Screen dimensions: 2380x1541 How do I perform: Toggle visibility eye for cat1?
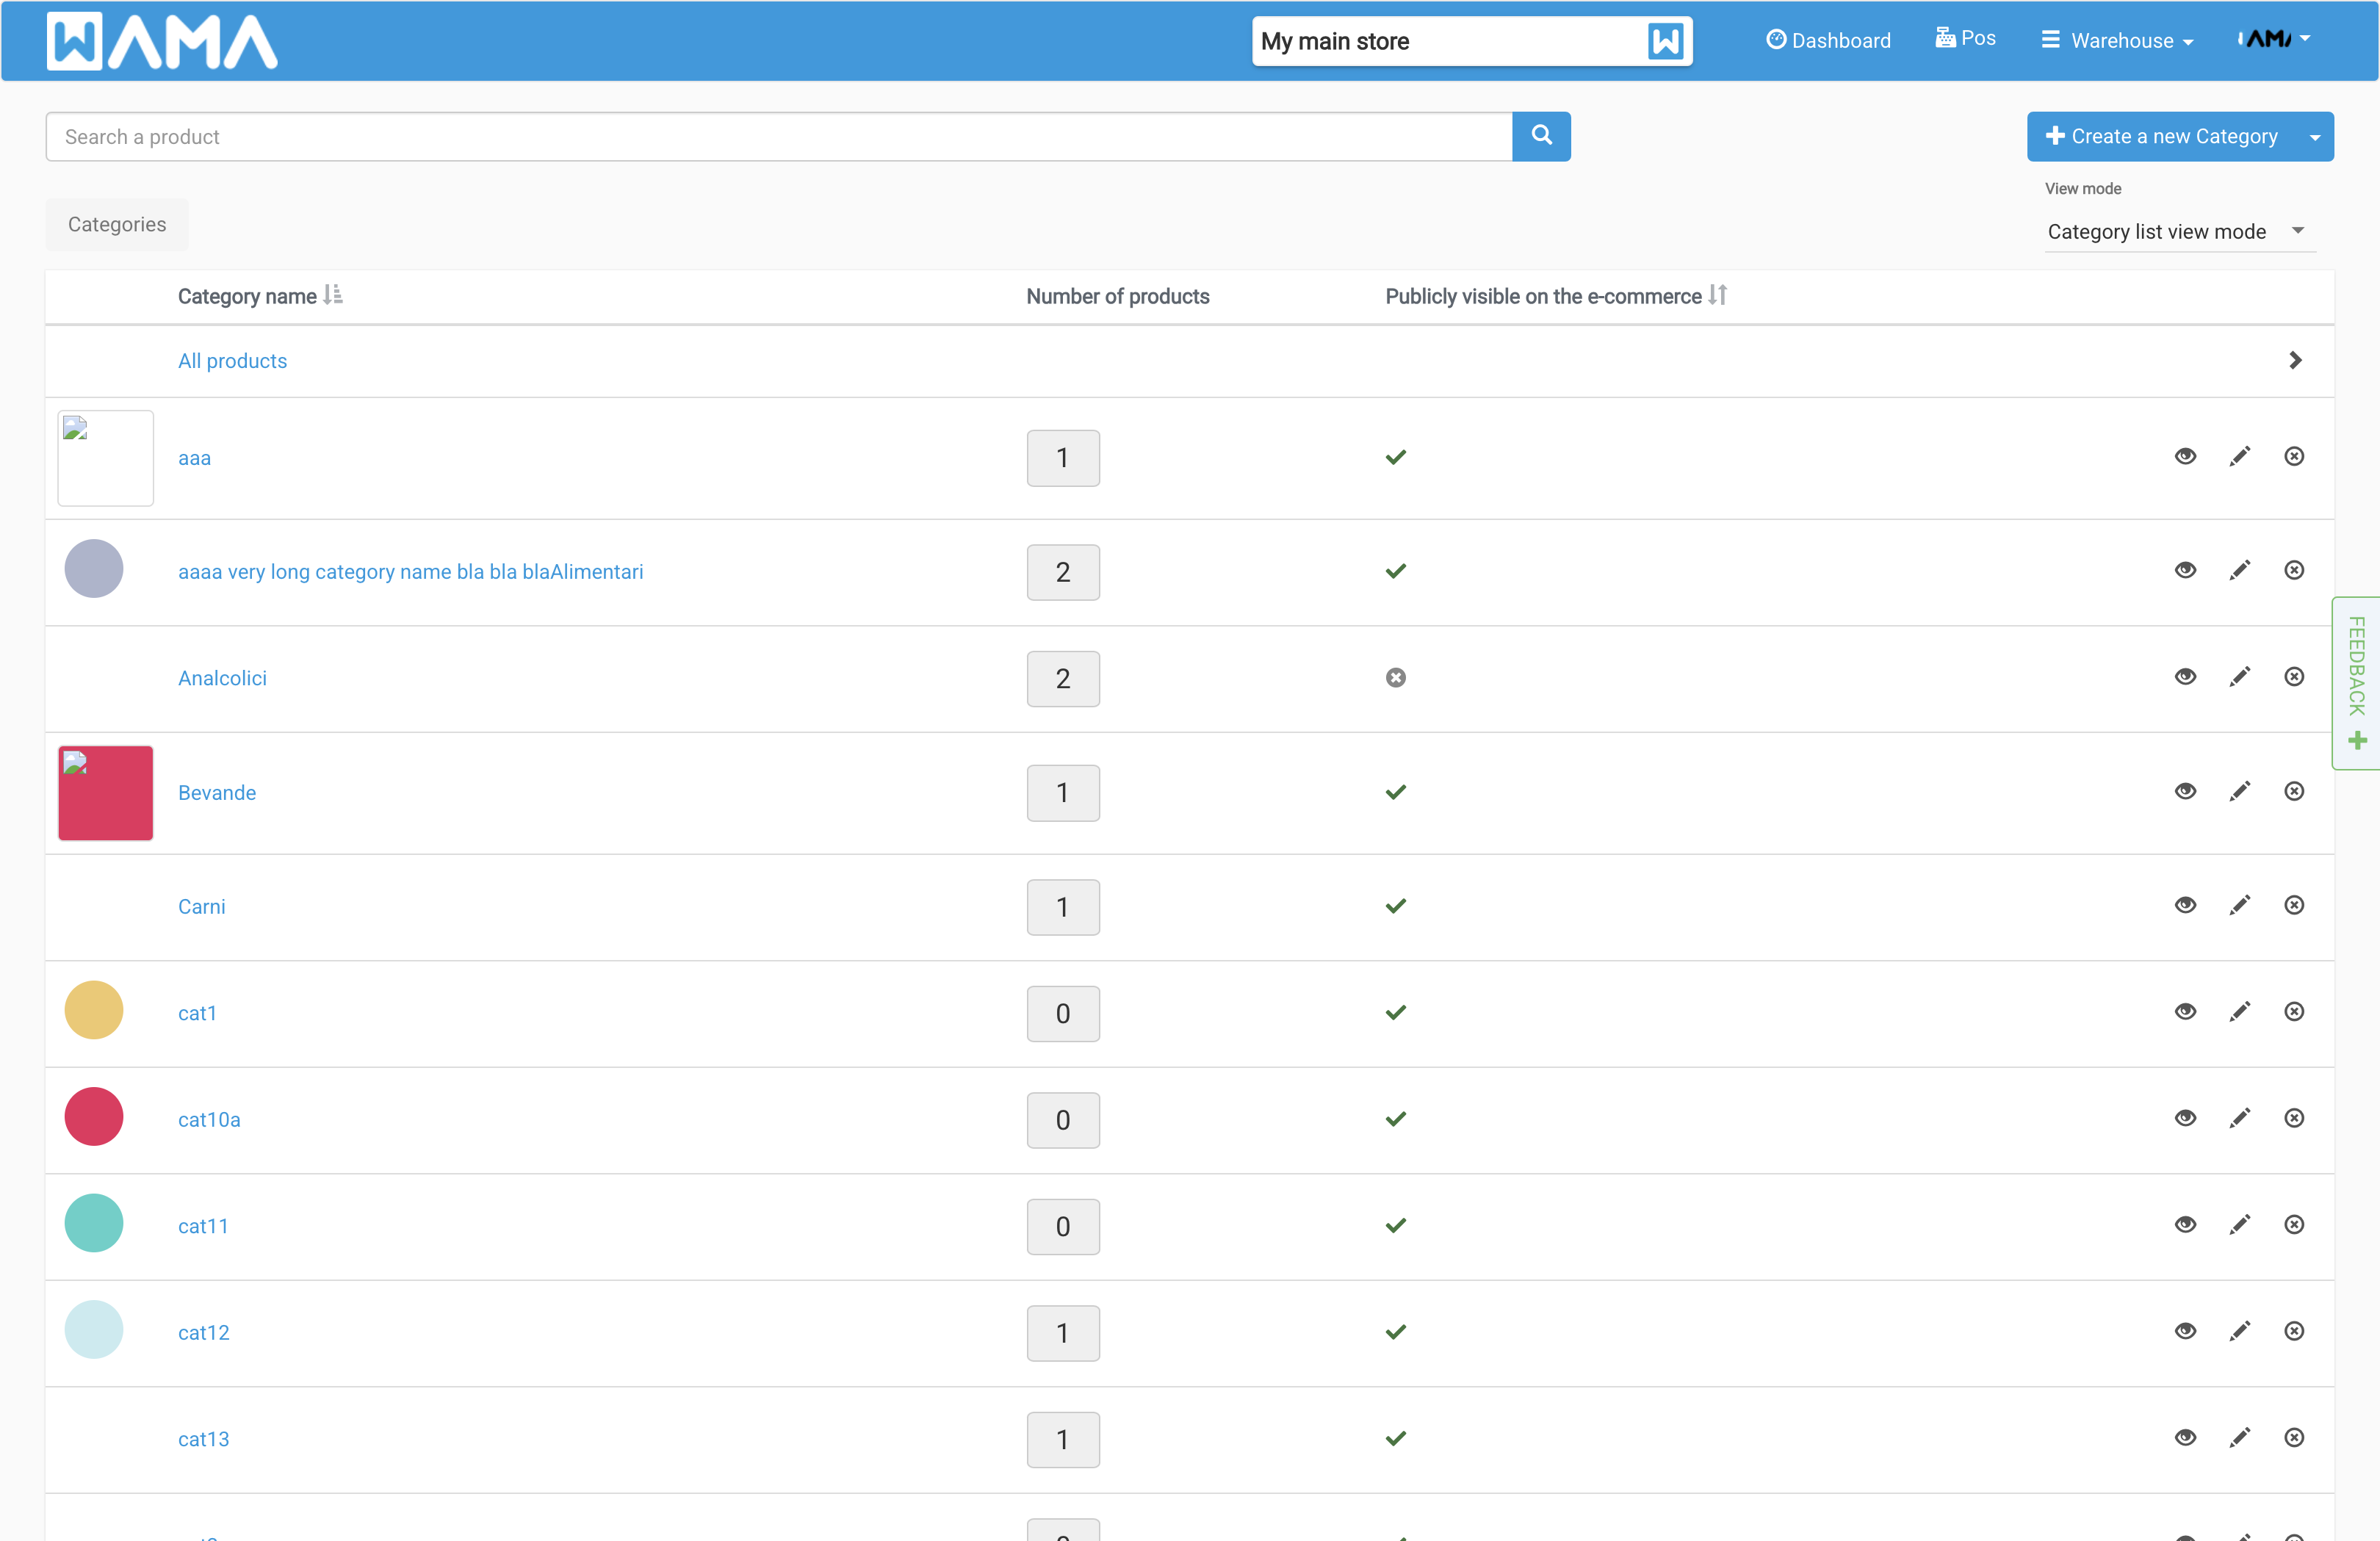(x=2185, y=1012)
